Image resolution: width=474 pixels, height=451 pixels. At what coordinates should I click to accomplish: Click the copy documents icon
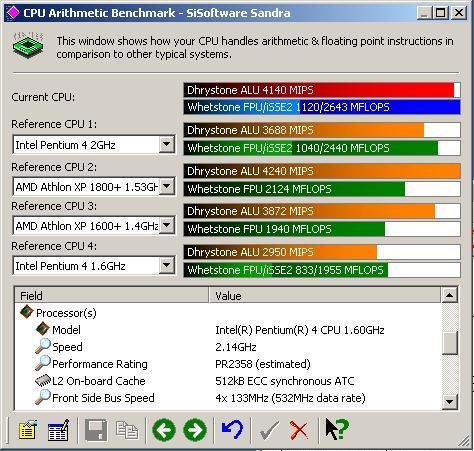127,430
